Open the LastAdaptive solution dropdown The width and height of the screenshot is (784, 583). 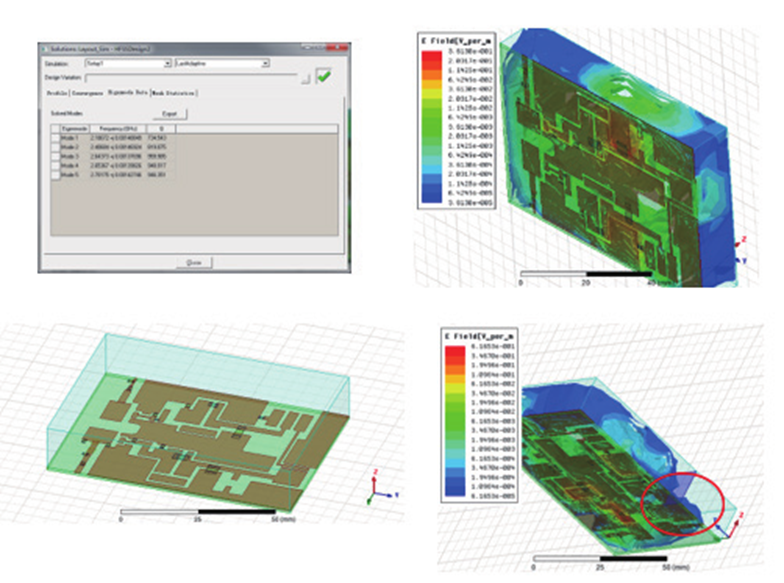pyautogui.click(x=222, y=64)
